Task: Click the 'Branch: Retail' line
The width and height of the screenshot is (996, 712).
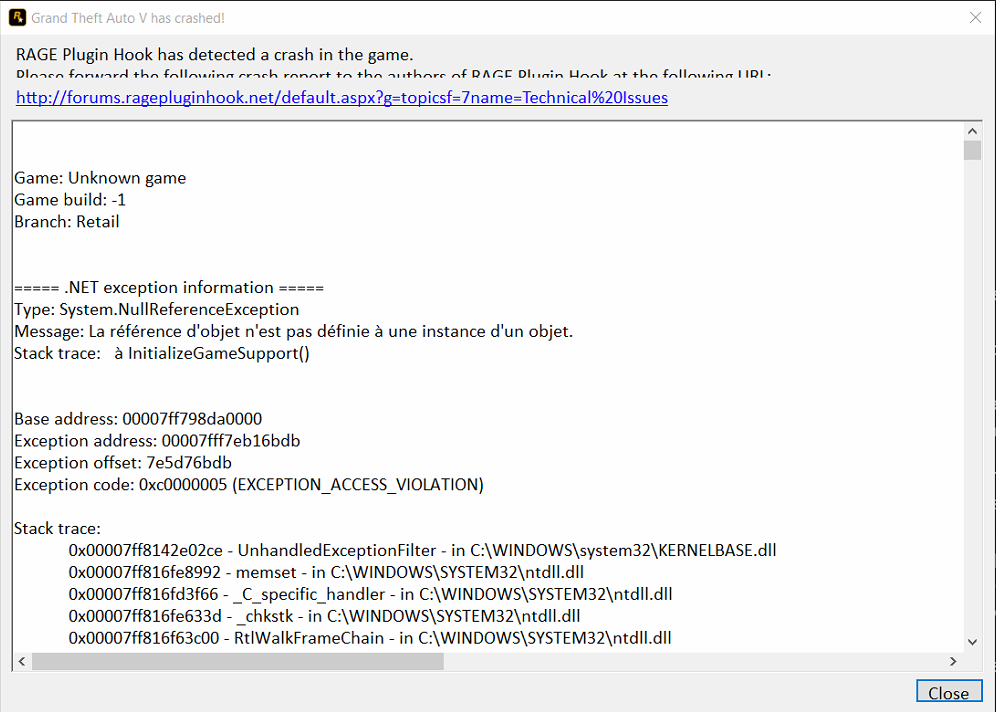Action: click(67, 222)
